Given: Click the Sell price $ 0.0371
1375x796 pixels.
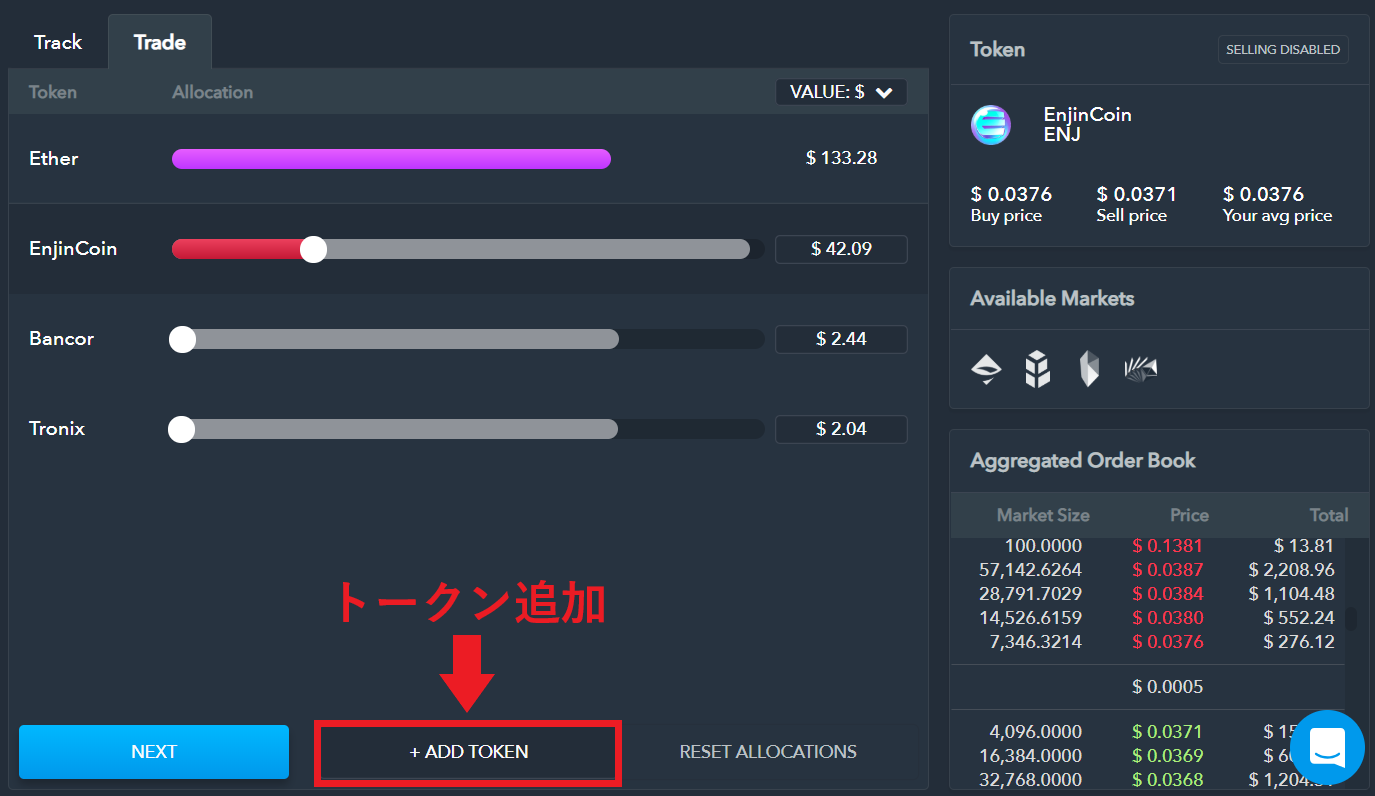Looking at the screenshot, I should (1137, 194).
